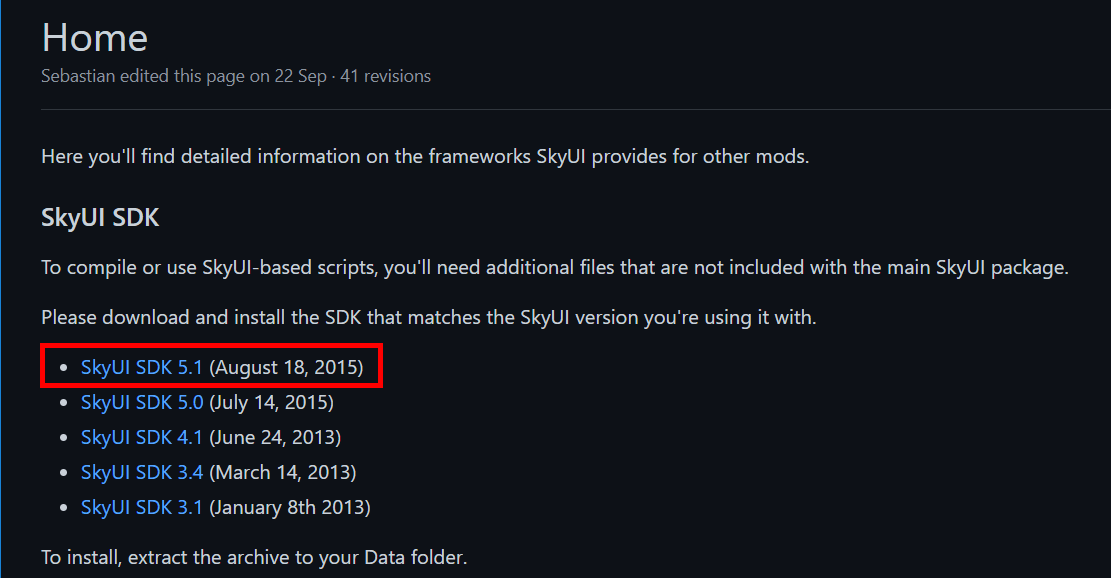Follow the SkyUI SDK 4.1 link
This screenshot has width=1111, height=578.
click(x=141, y=437)
